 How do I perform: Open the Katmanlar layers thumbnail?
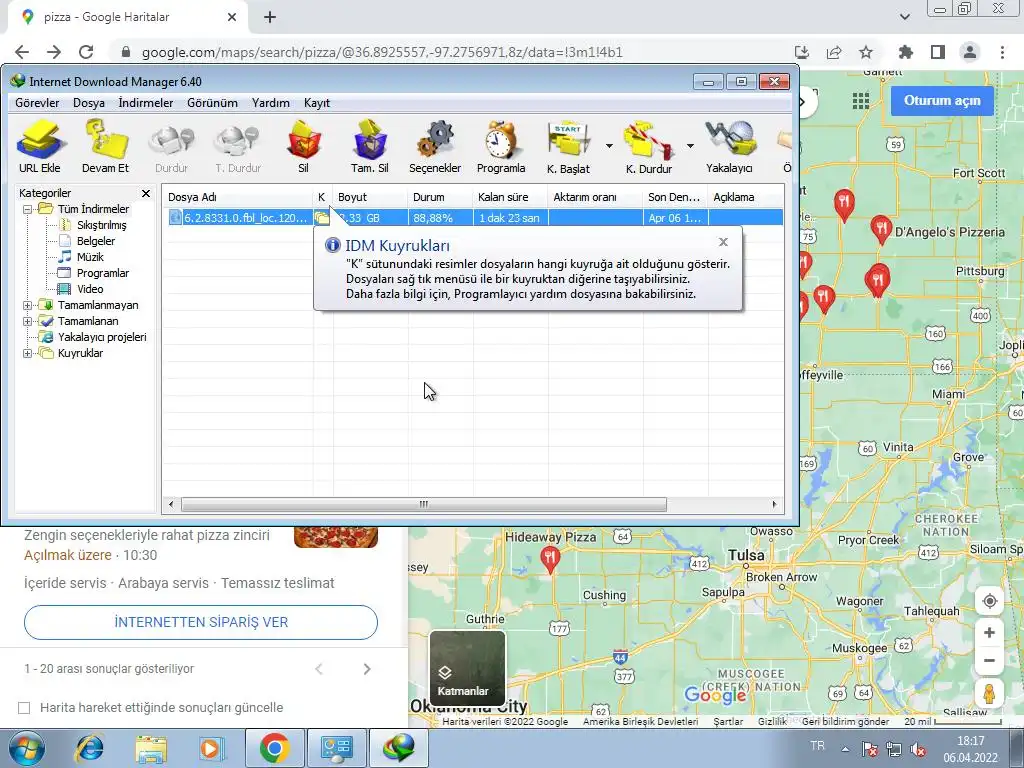coord(467,668)
